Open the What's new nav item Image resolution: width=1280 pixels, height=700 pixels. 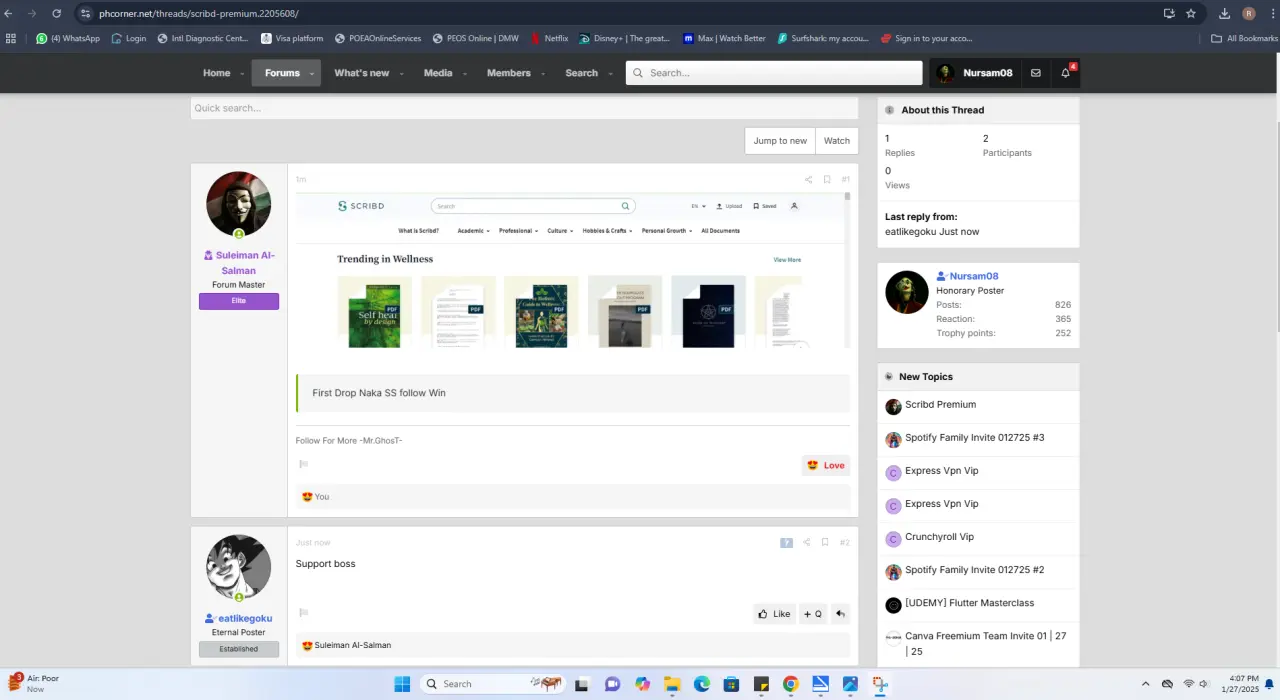coord(362,73)
